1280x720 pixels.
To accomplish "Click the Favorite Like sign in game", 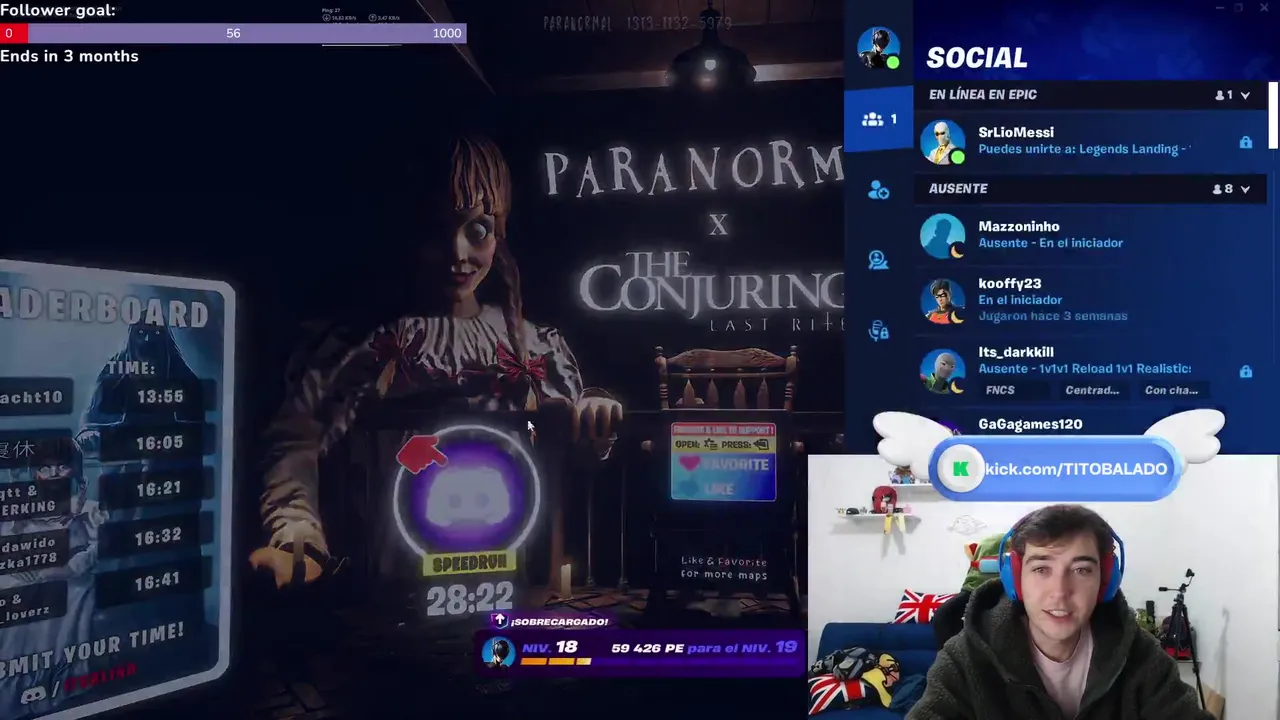I will pyautogui.click(x=723, y=463).
